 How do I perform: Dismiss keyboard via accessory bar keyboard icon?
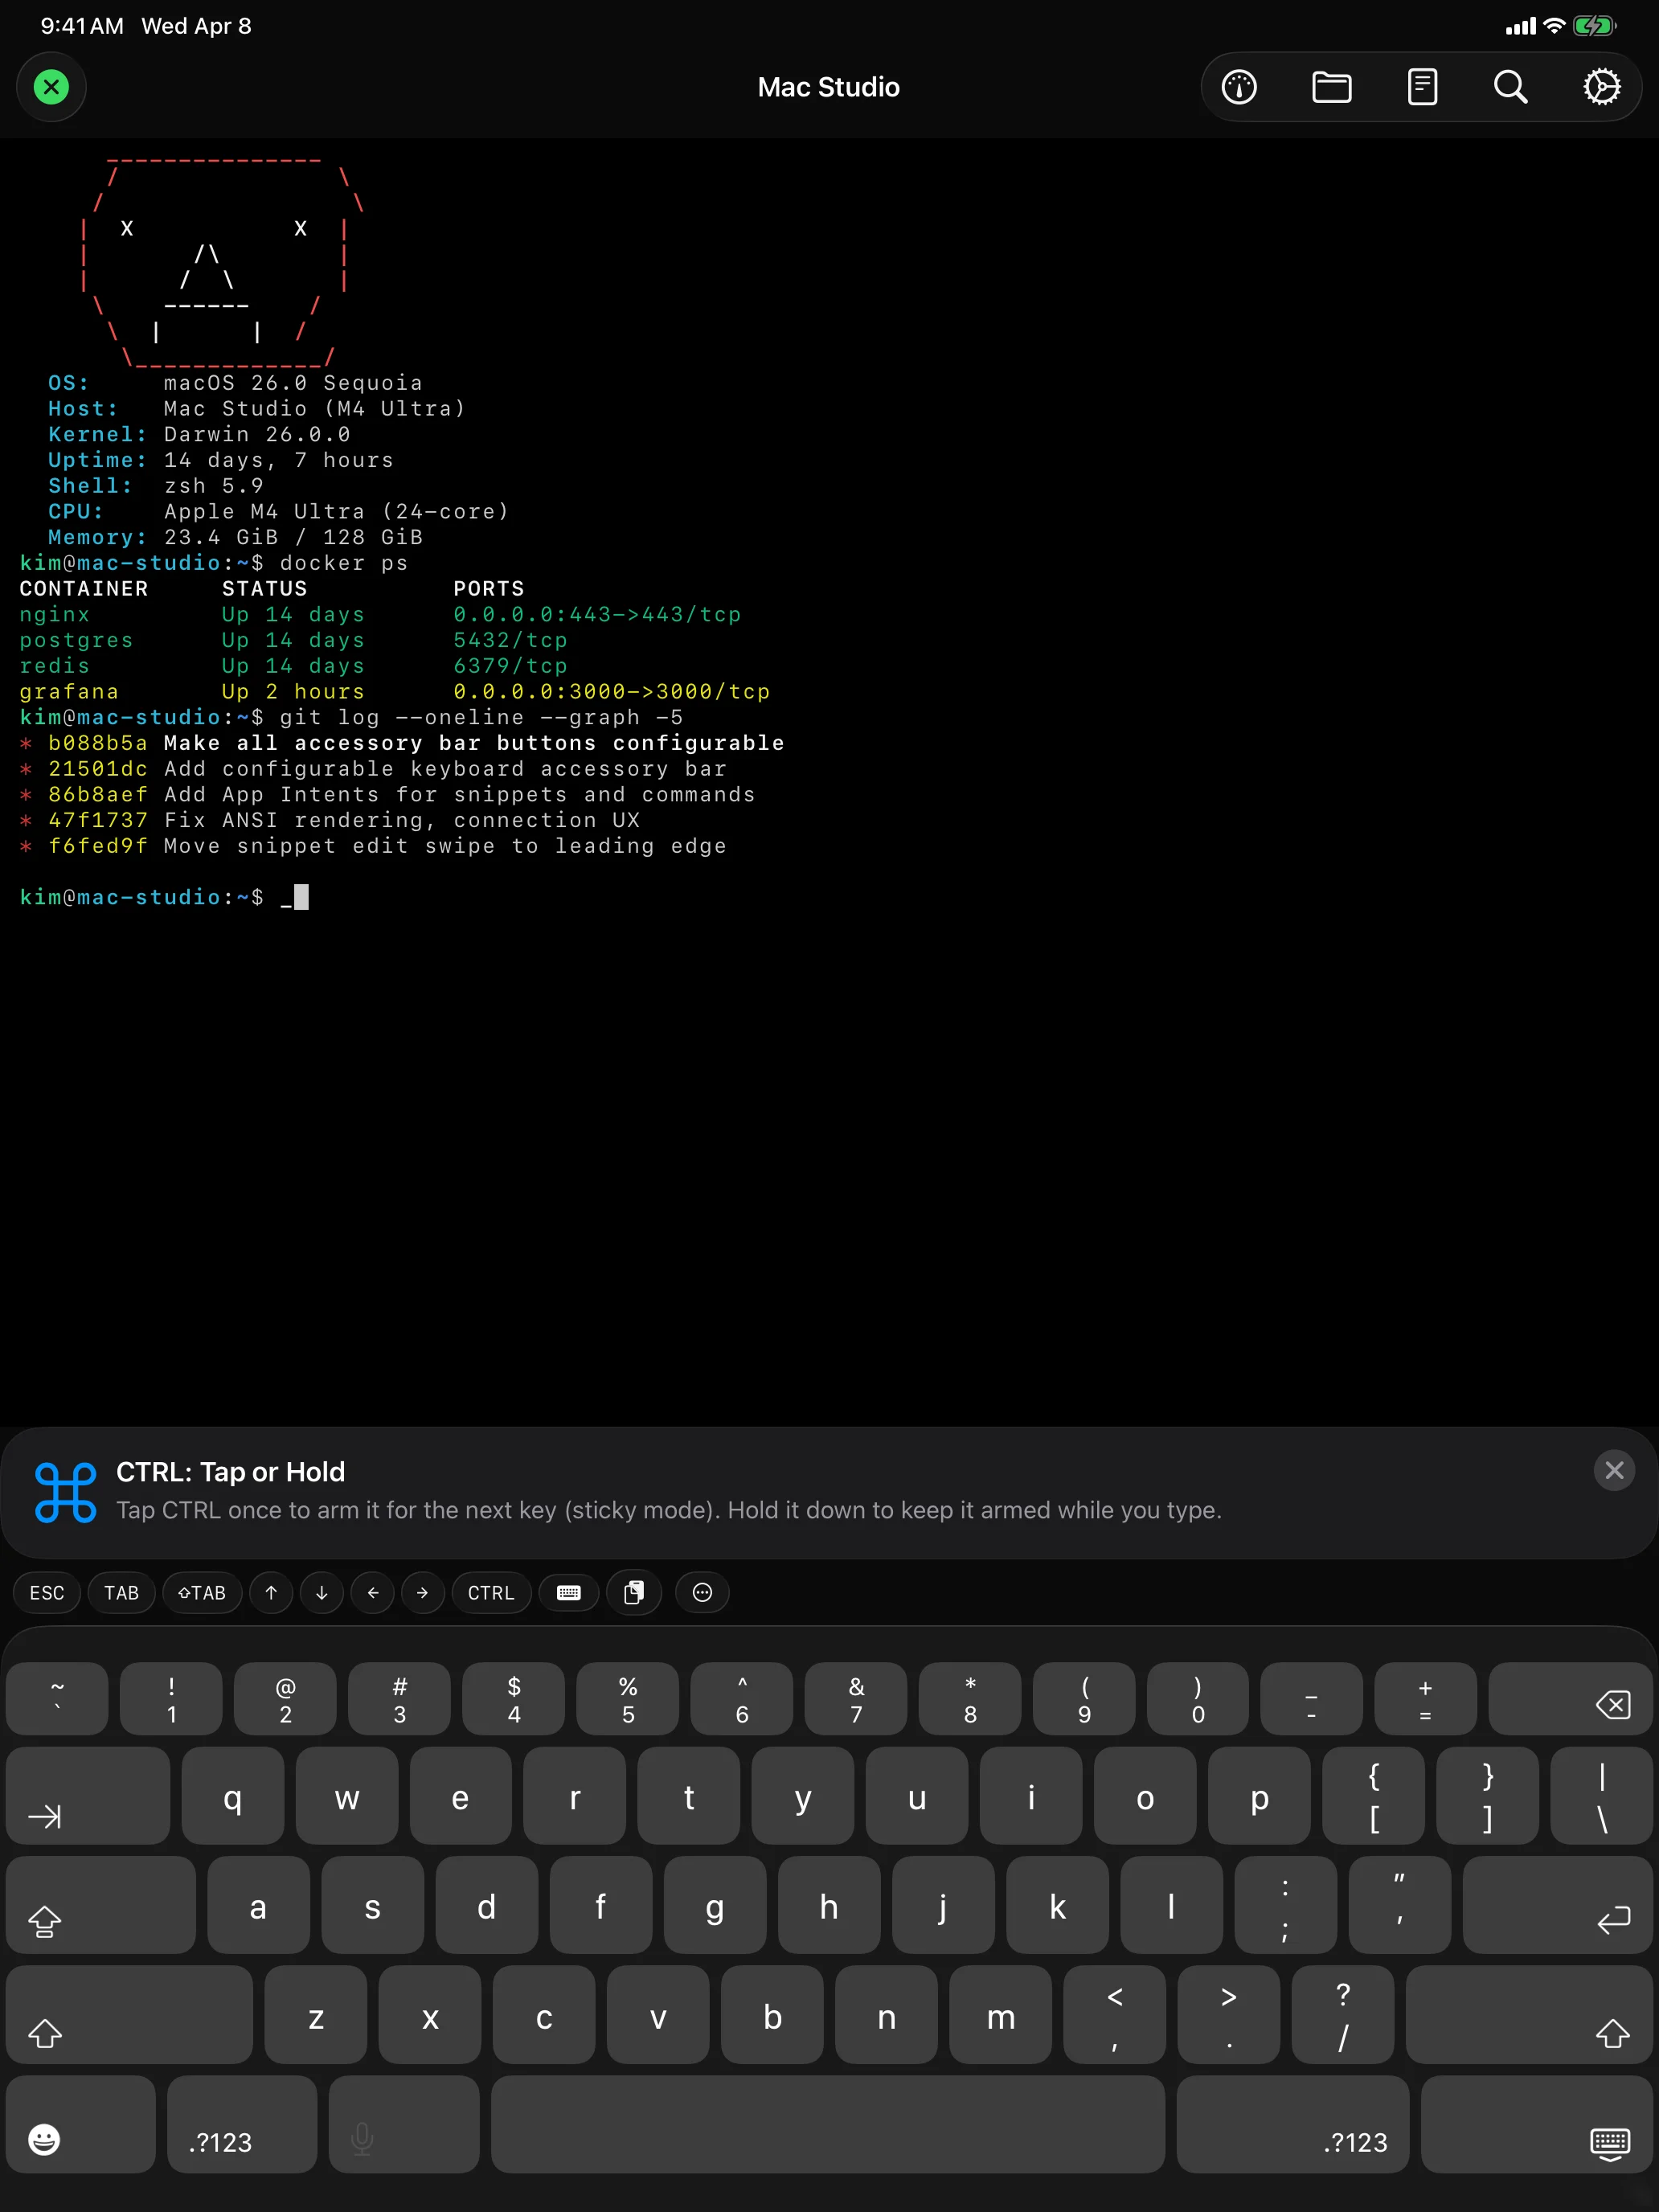point(568,1592)
